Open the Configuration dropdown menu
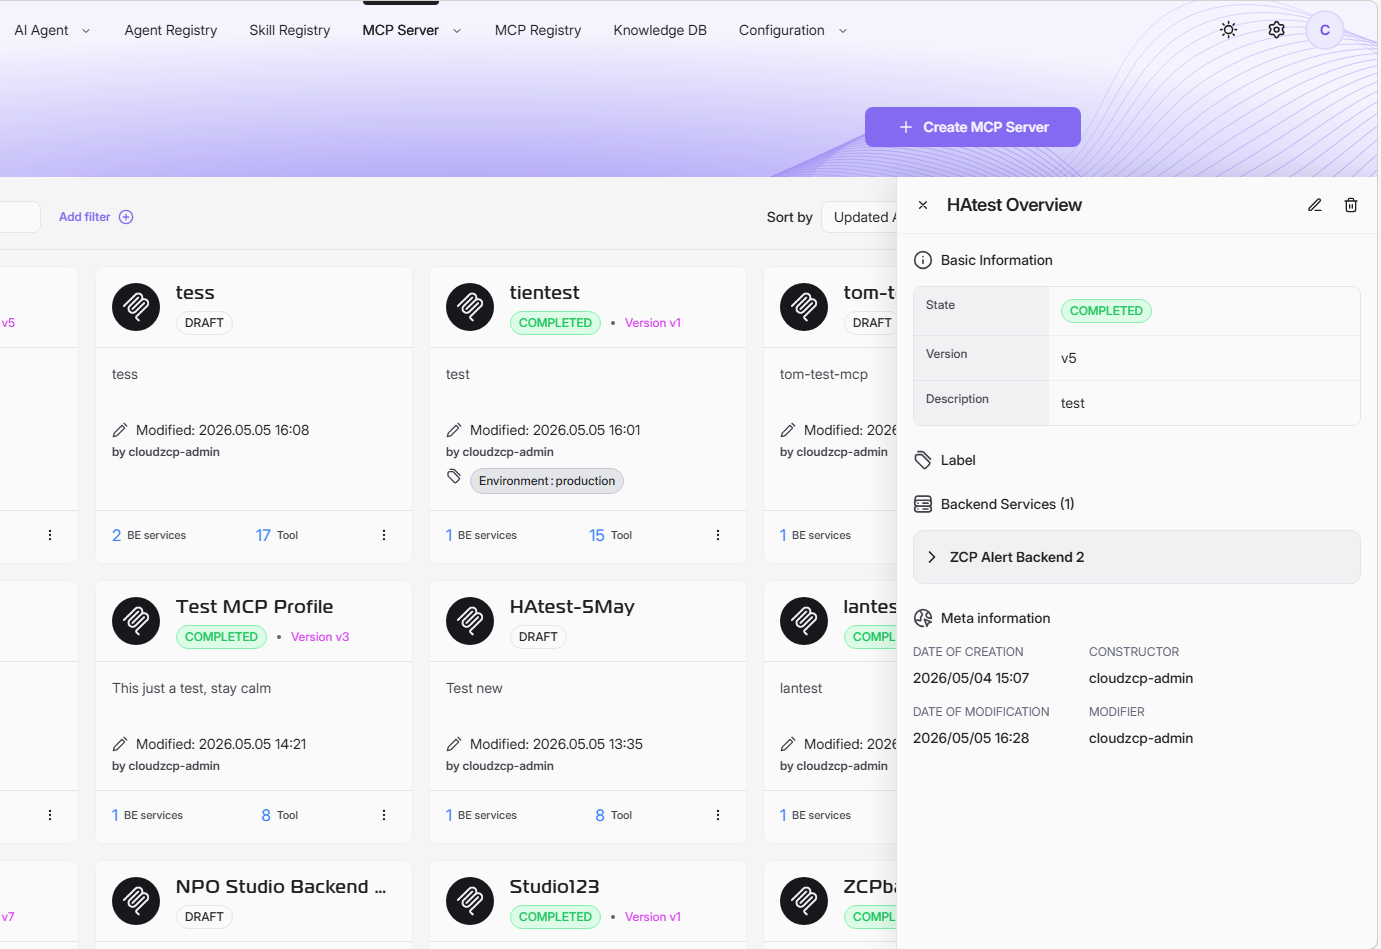Image resolution: width=1381 pixels, height=949 pixels. pyautogui.click(x=793, y=30)
